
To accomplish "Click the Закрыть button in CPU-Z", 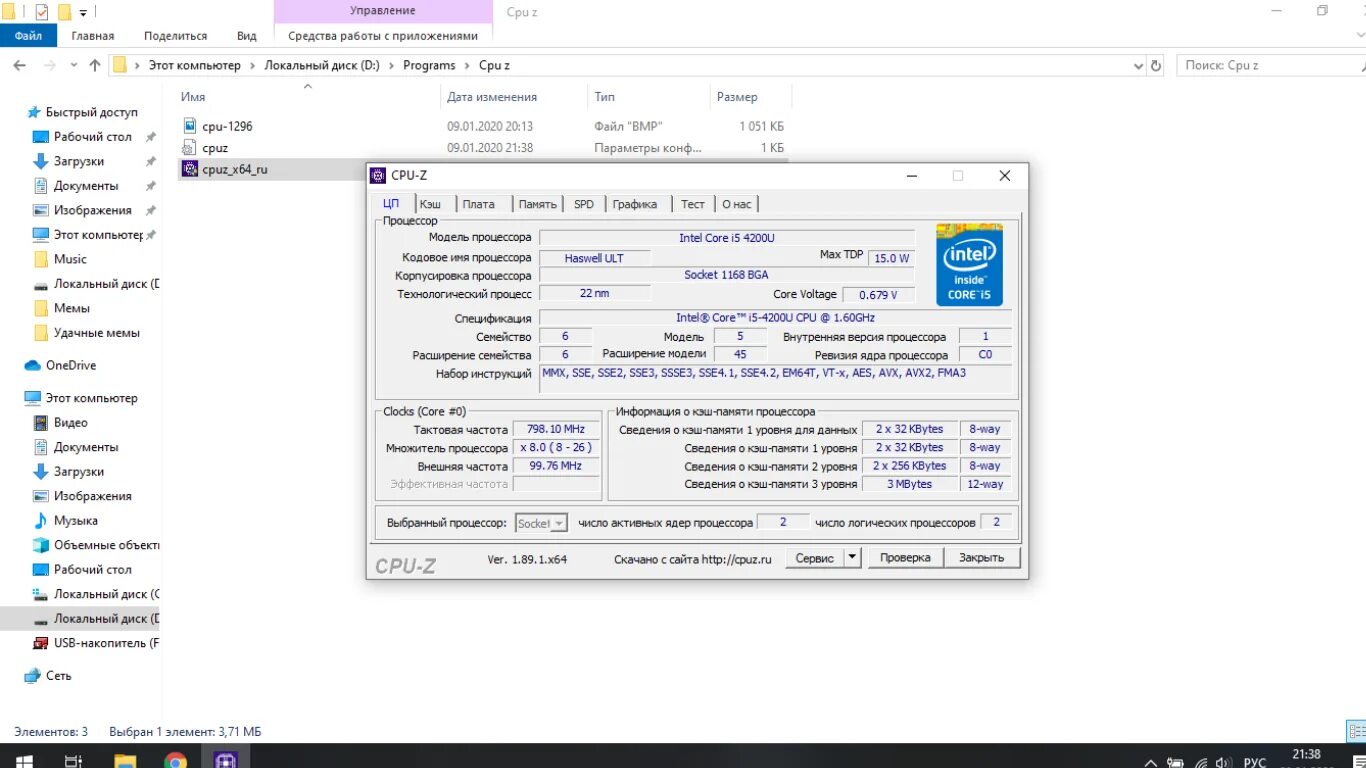I will [981, 558].
